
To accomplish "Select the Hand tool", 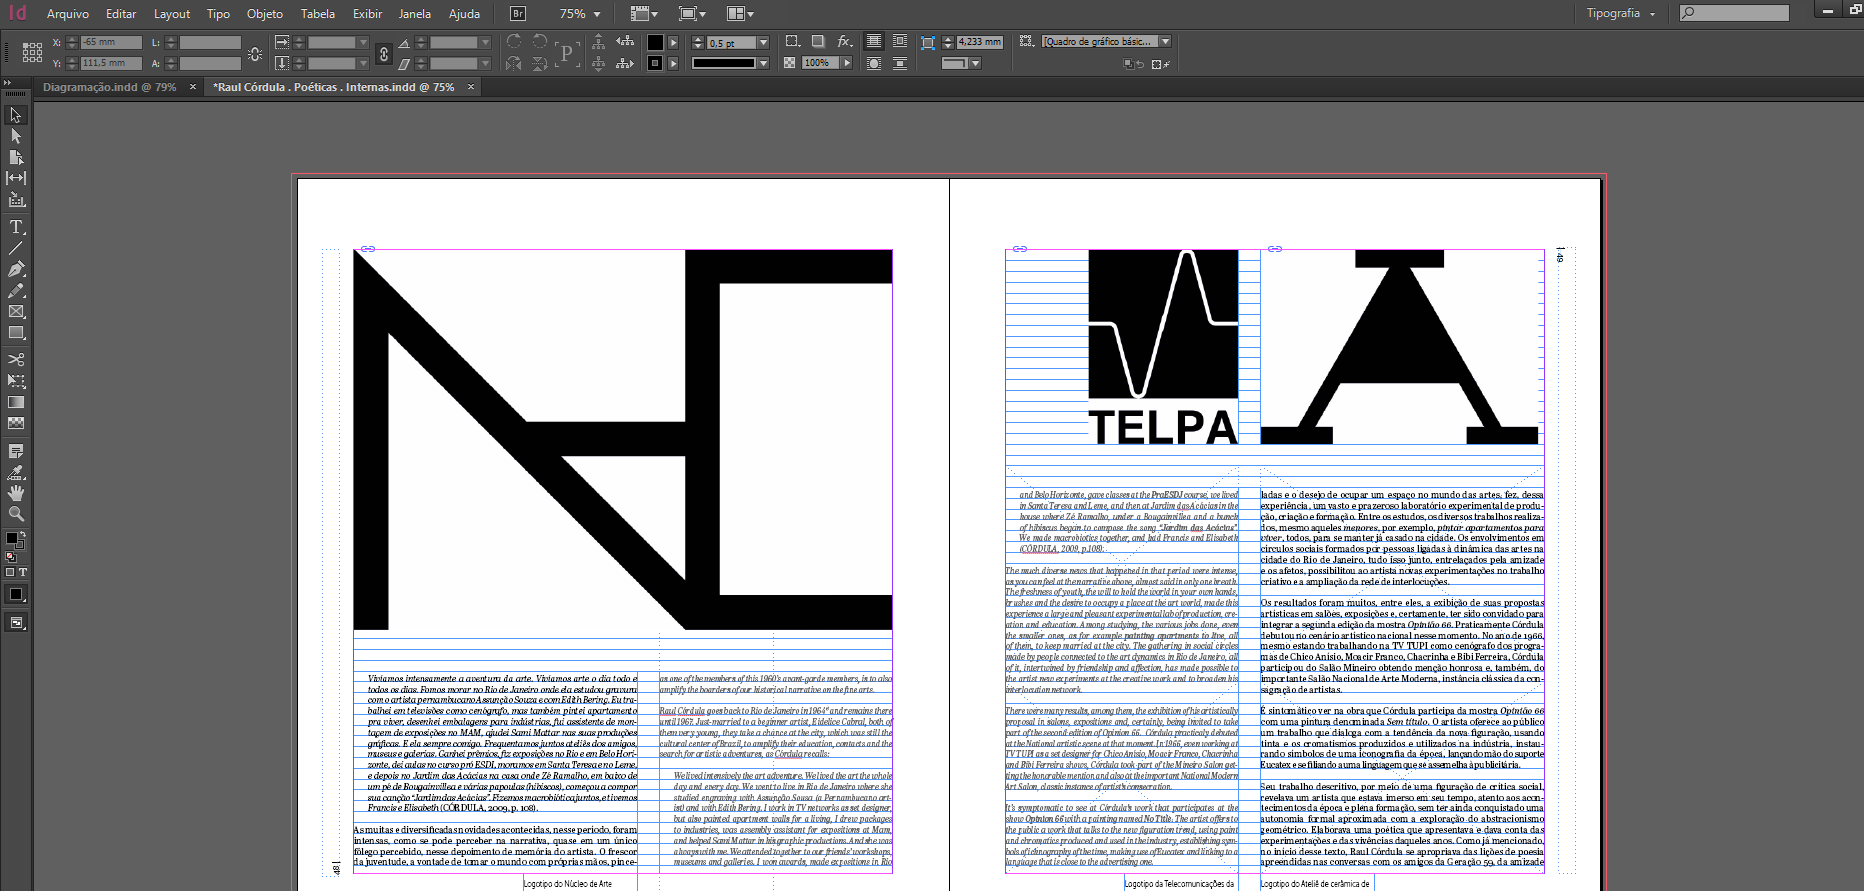I will tap(16, 493).
